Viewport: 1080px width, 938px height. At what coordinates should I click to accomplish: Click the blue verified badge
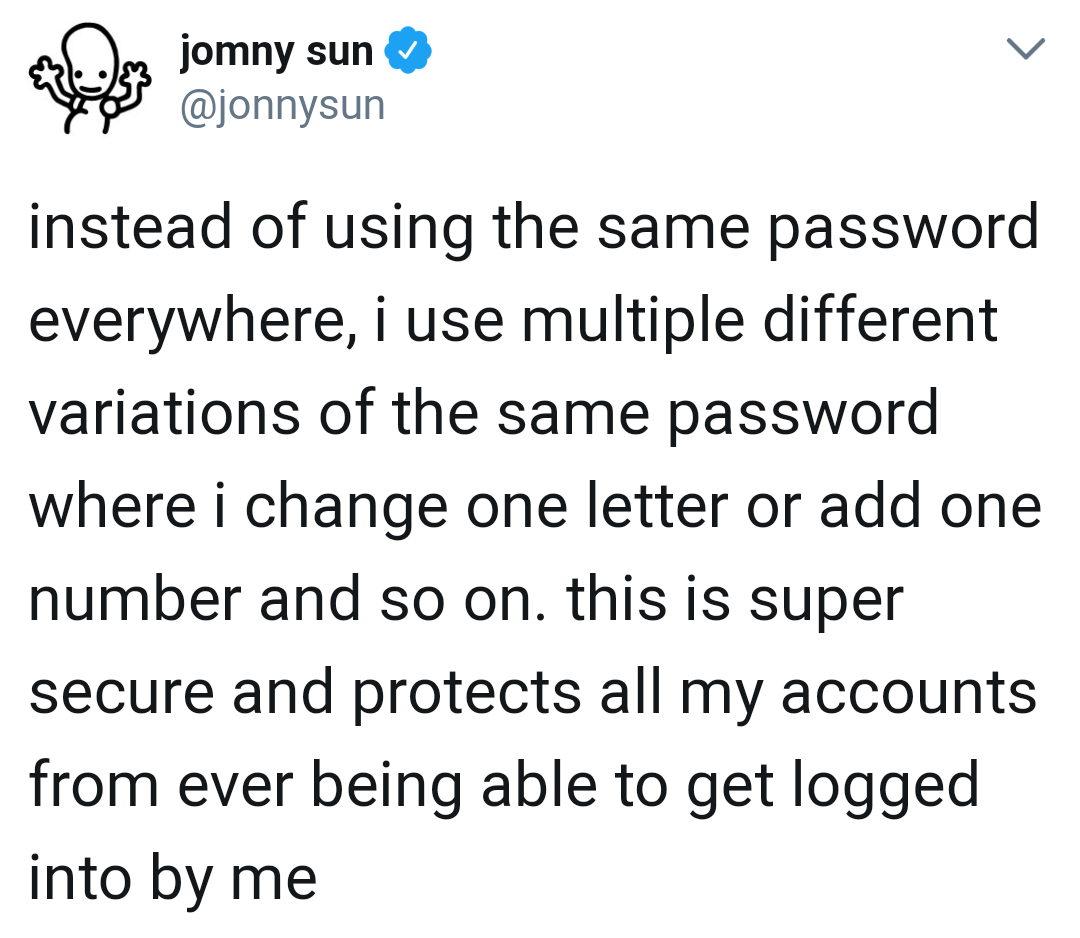tap(407, 52)
